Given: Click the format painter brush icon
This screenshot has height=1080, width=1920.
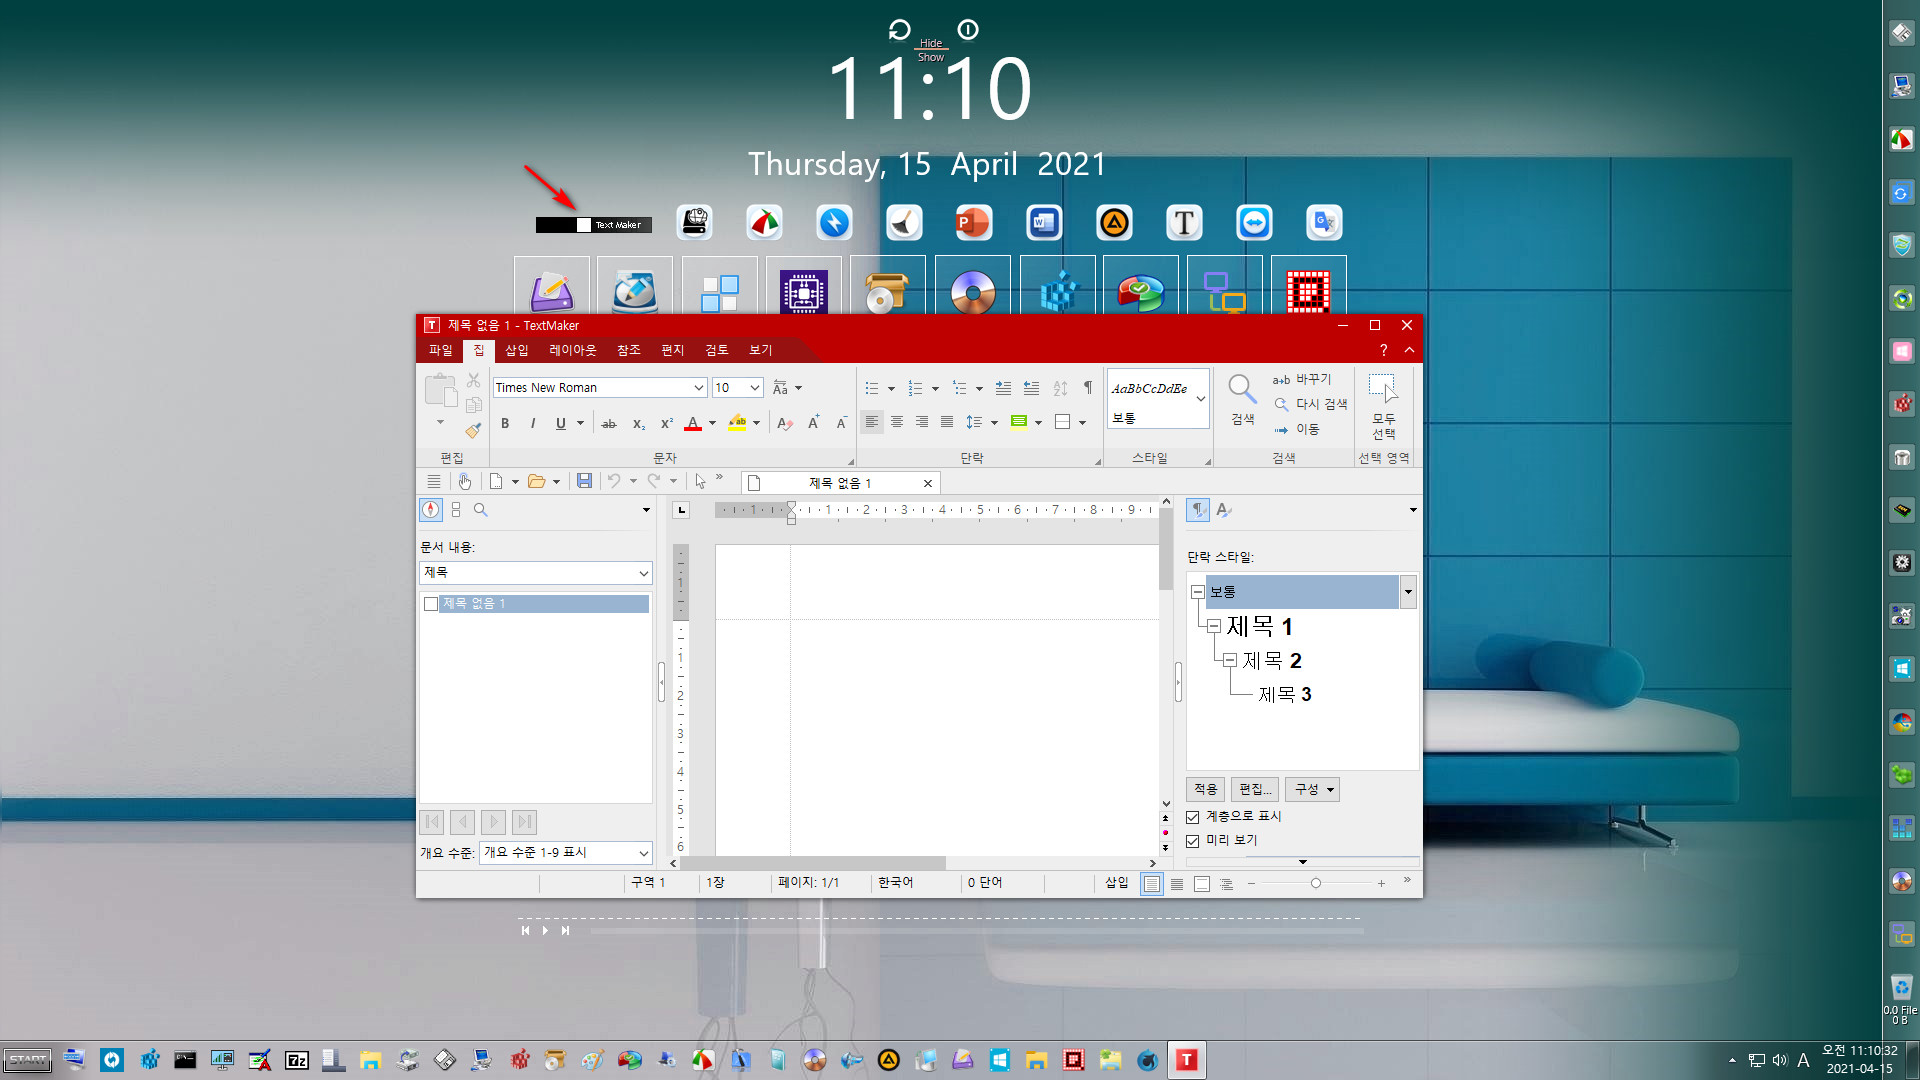Looking at the screenshot, I should tap(473, 430).
